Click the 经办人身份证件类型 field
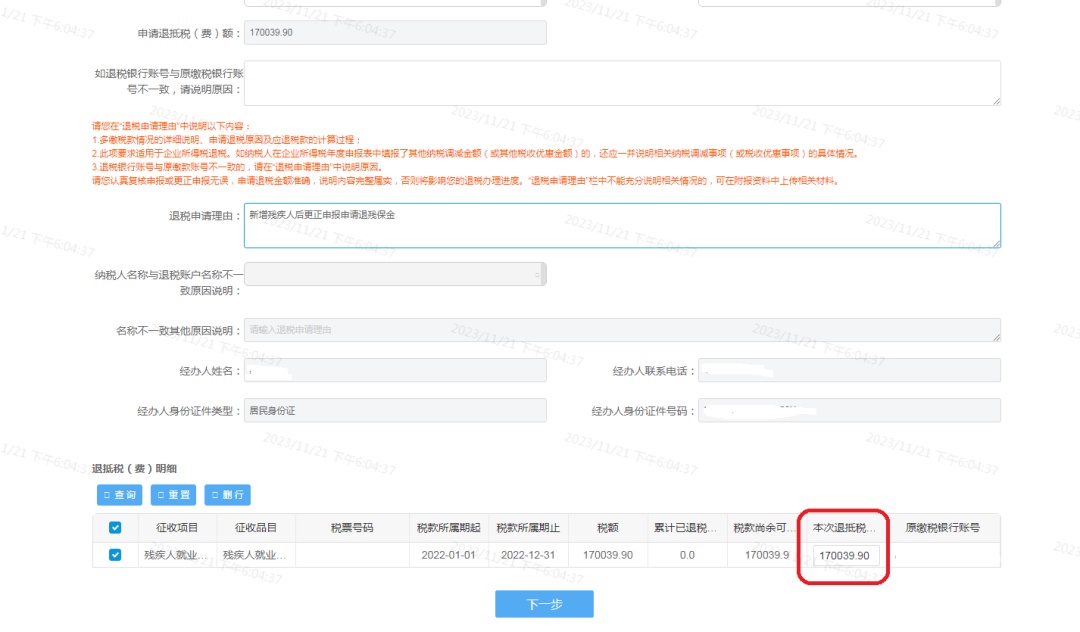1080x632 pixels. pyautogui.click(x=395, y=411)
